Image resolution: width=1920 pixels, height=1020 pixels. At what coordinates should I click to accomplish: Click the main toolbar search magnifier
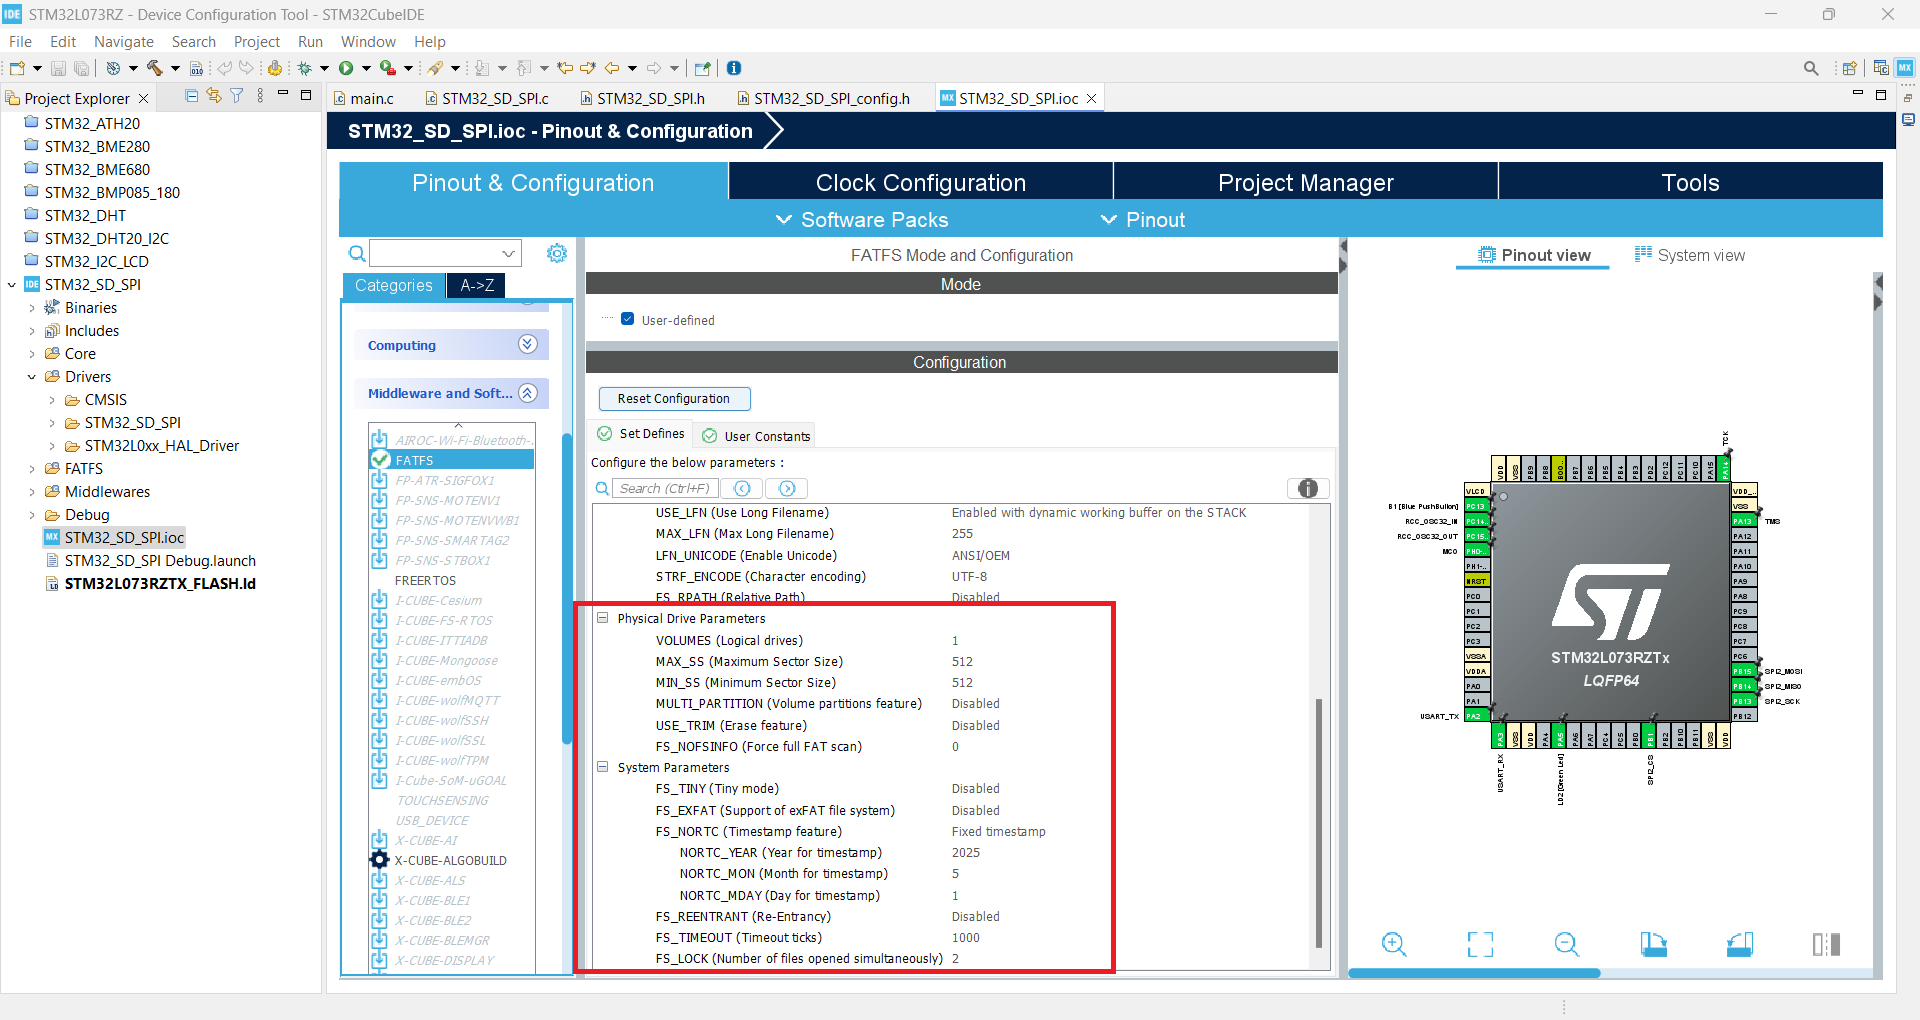coord(1811,68)
